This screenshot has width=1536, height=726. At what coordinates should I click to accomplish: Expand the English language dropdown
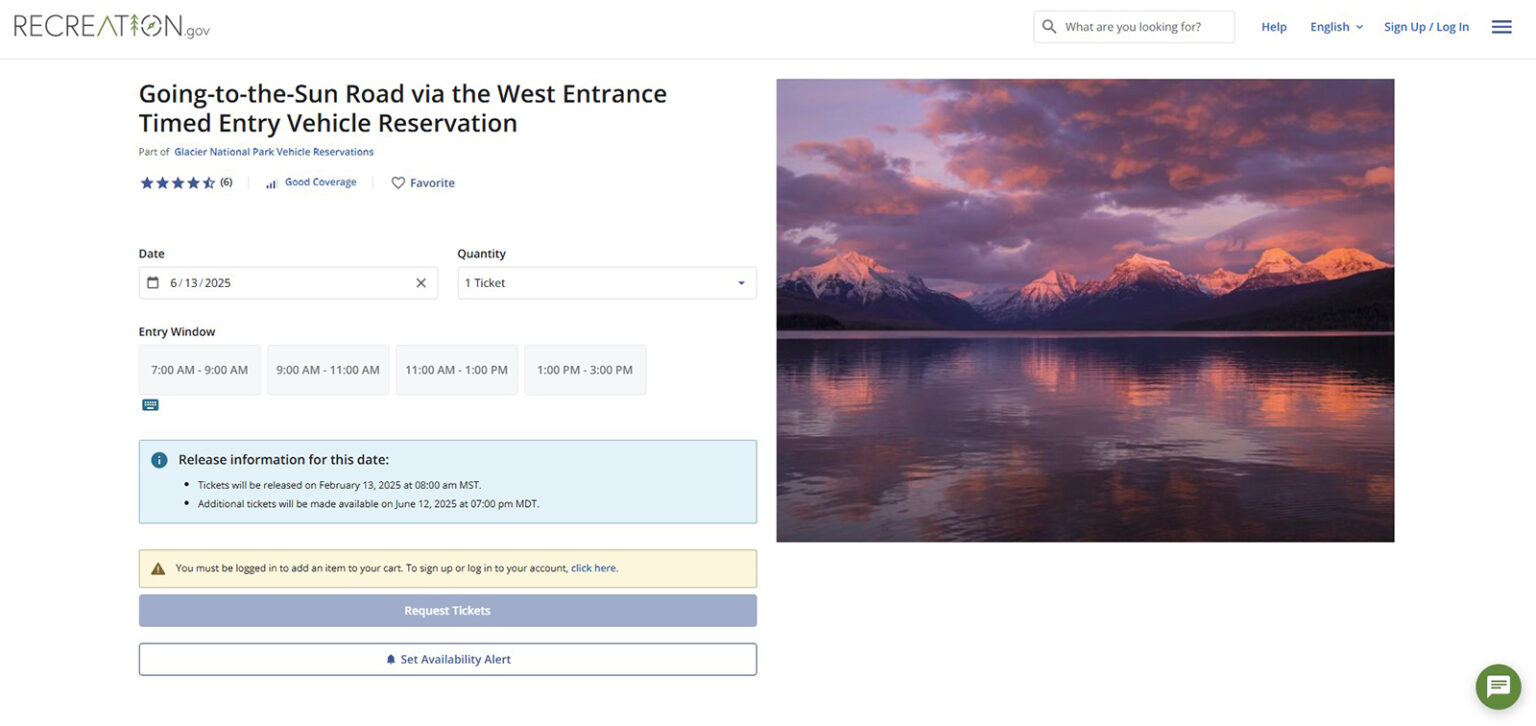click(x=1335, y=26)
